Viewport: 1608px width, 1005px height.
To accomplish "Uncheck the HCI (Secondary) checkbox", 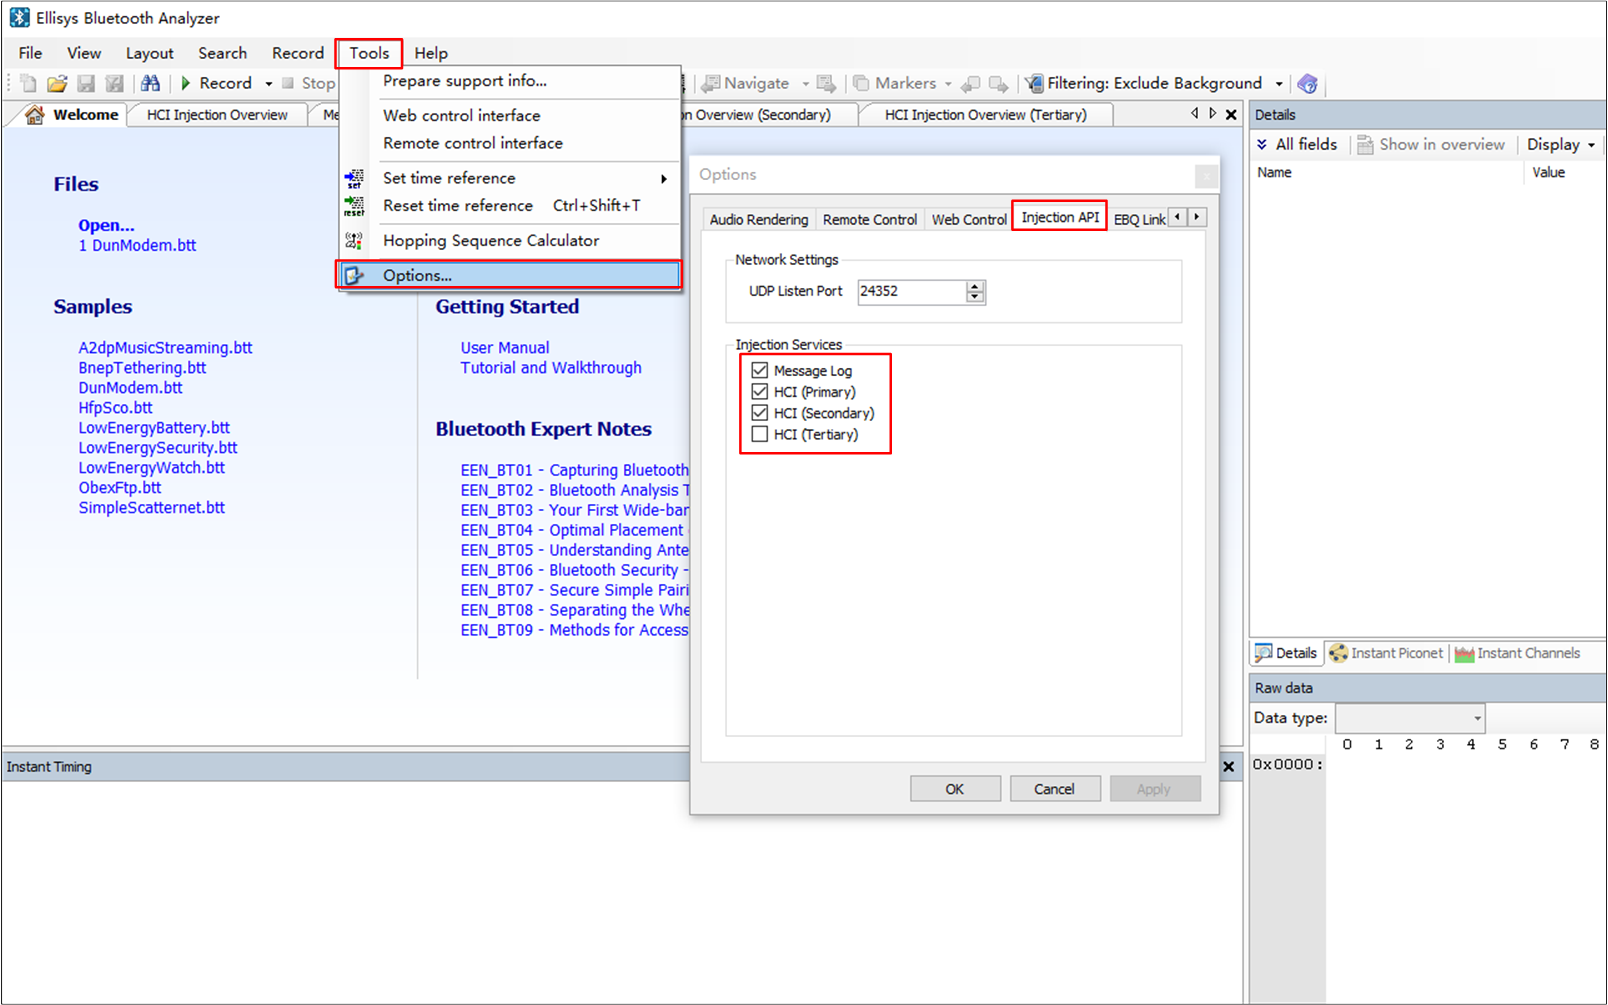I will pyautogui.click(x=760, y=413).
